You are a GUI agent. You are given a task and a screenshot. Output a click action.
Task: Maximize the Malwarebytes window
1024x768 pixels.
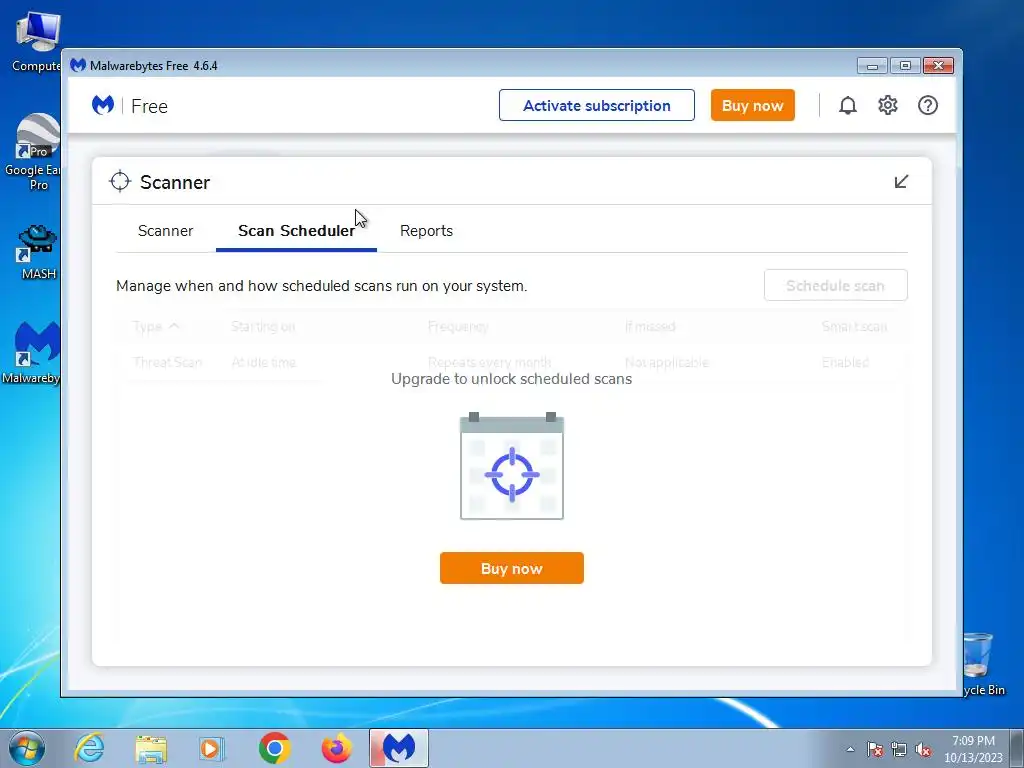[905, 65]
